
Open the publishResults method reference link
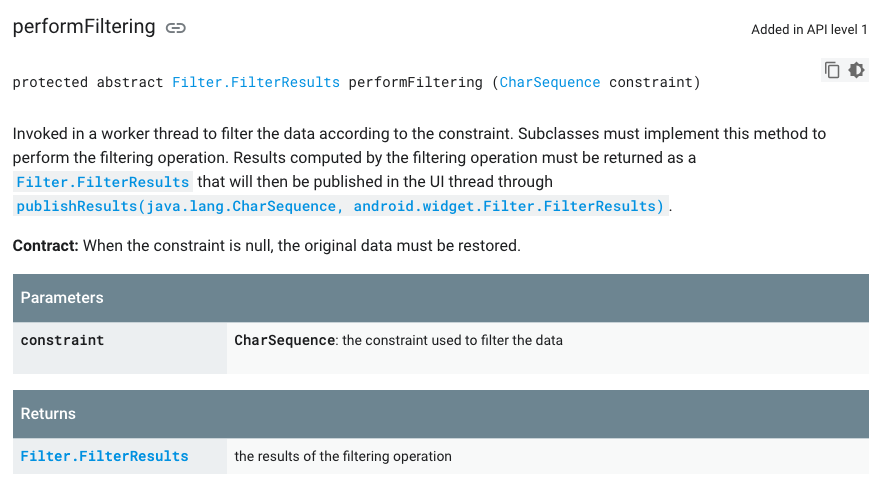click(x=340, y=206)
